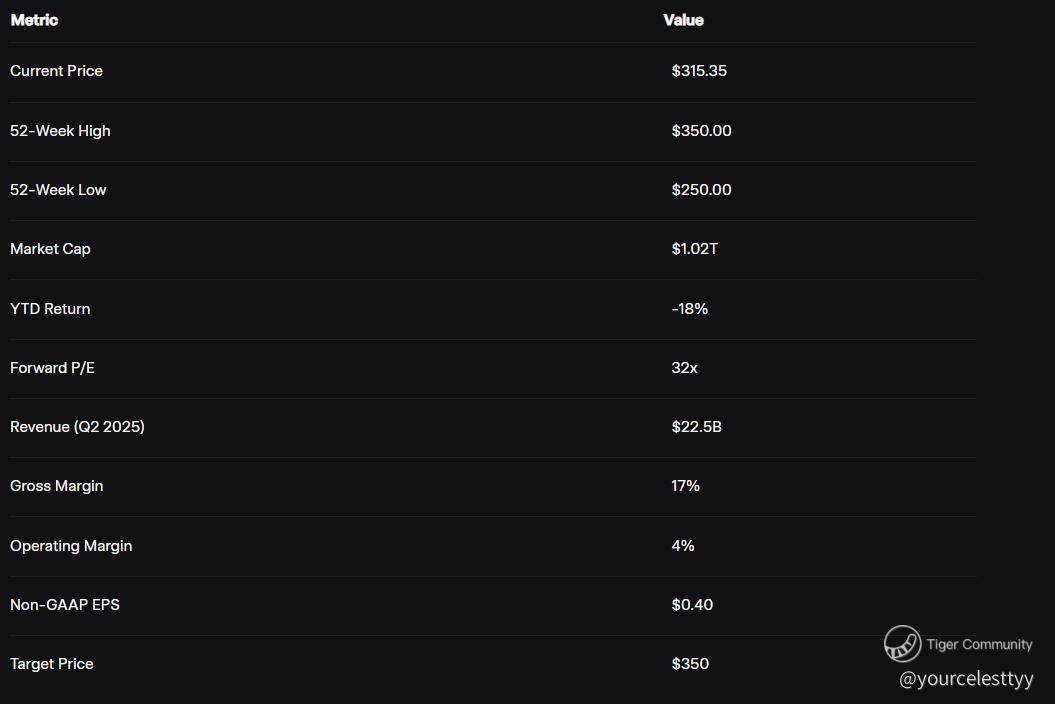Select the -18% return value

689,309
